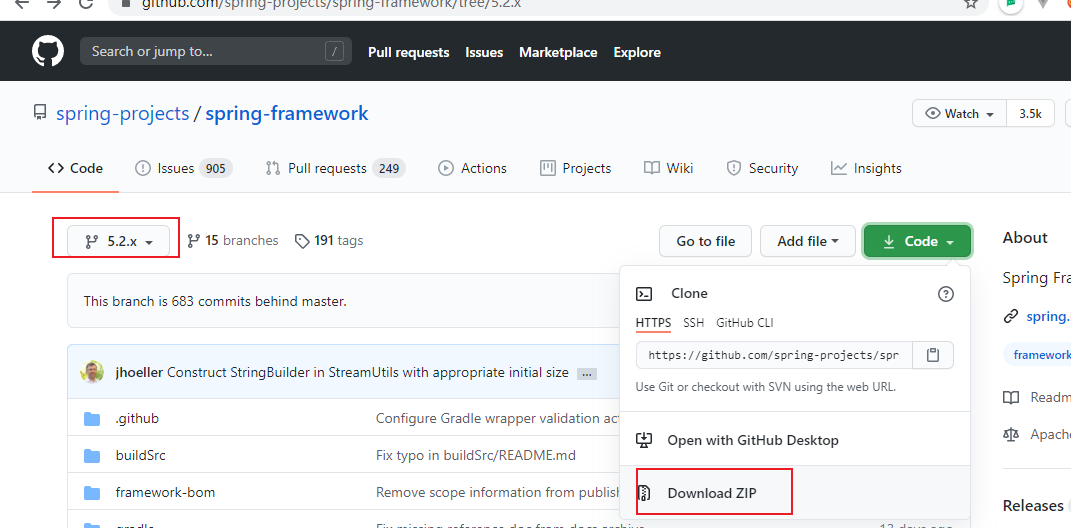View the 15 branches link

point(233,240)
